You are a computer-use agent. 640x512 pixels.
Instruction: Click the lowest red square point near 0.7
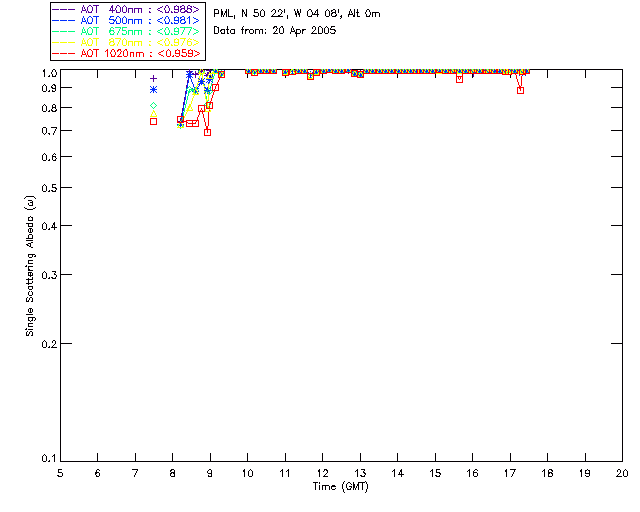(207, 132)
